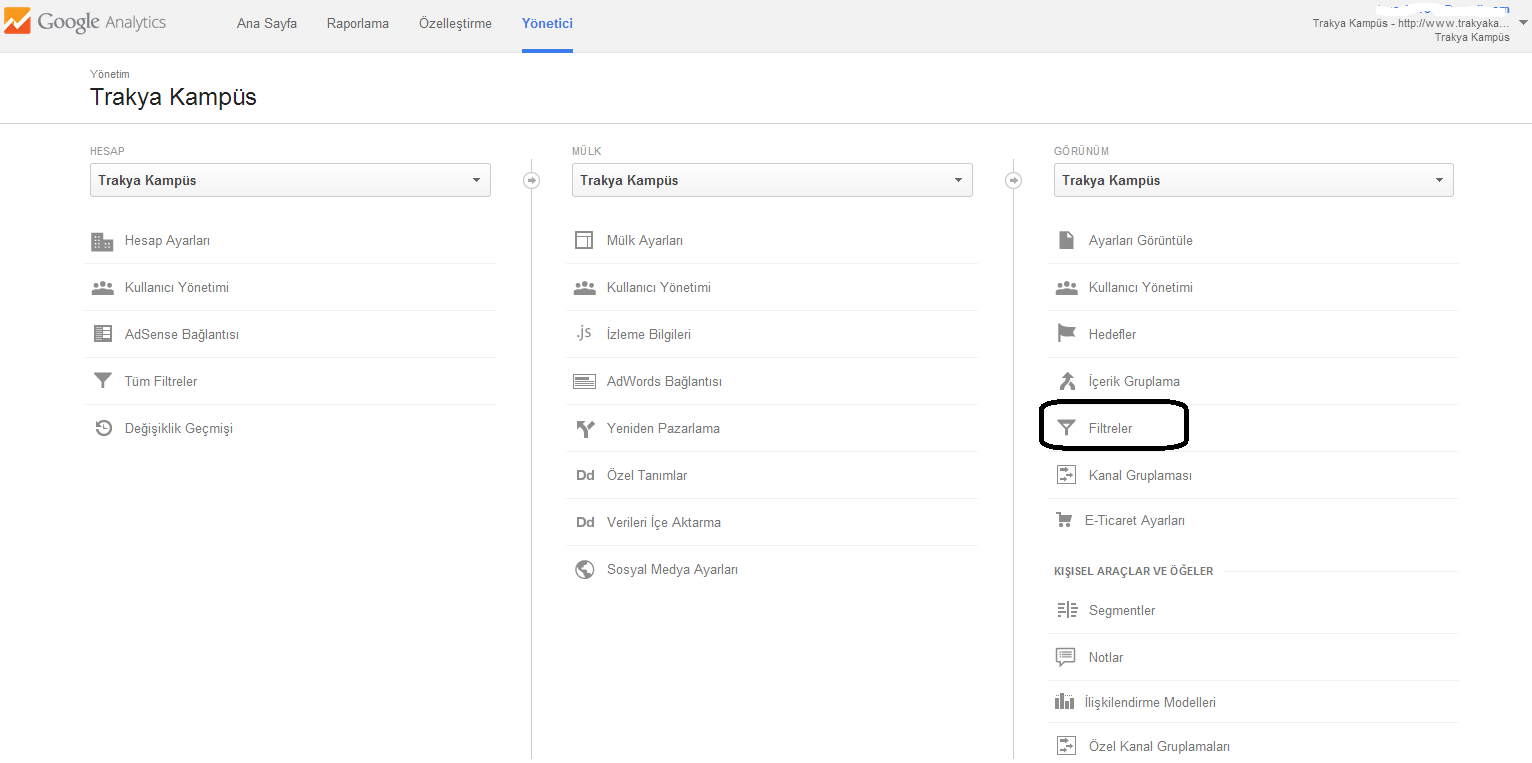Screen dimensions: 1532x763
Task: Go to the Ana Sayfa tab
Action: (267, 24)
